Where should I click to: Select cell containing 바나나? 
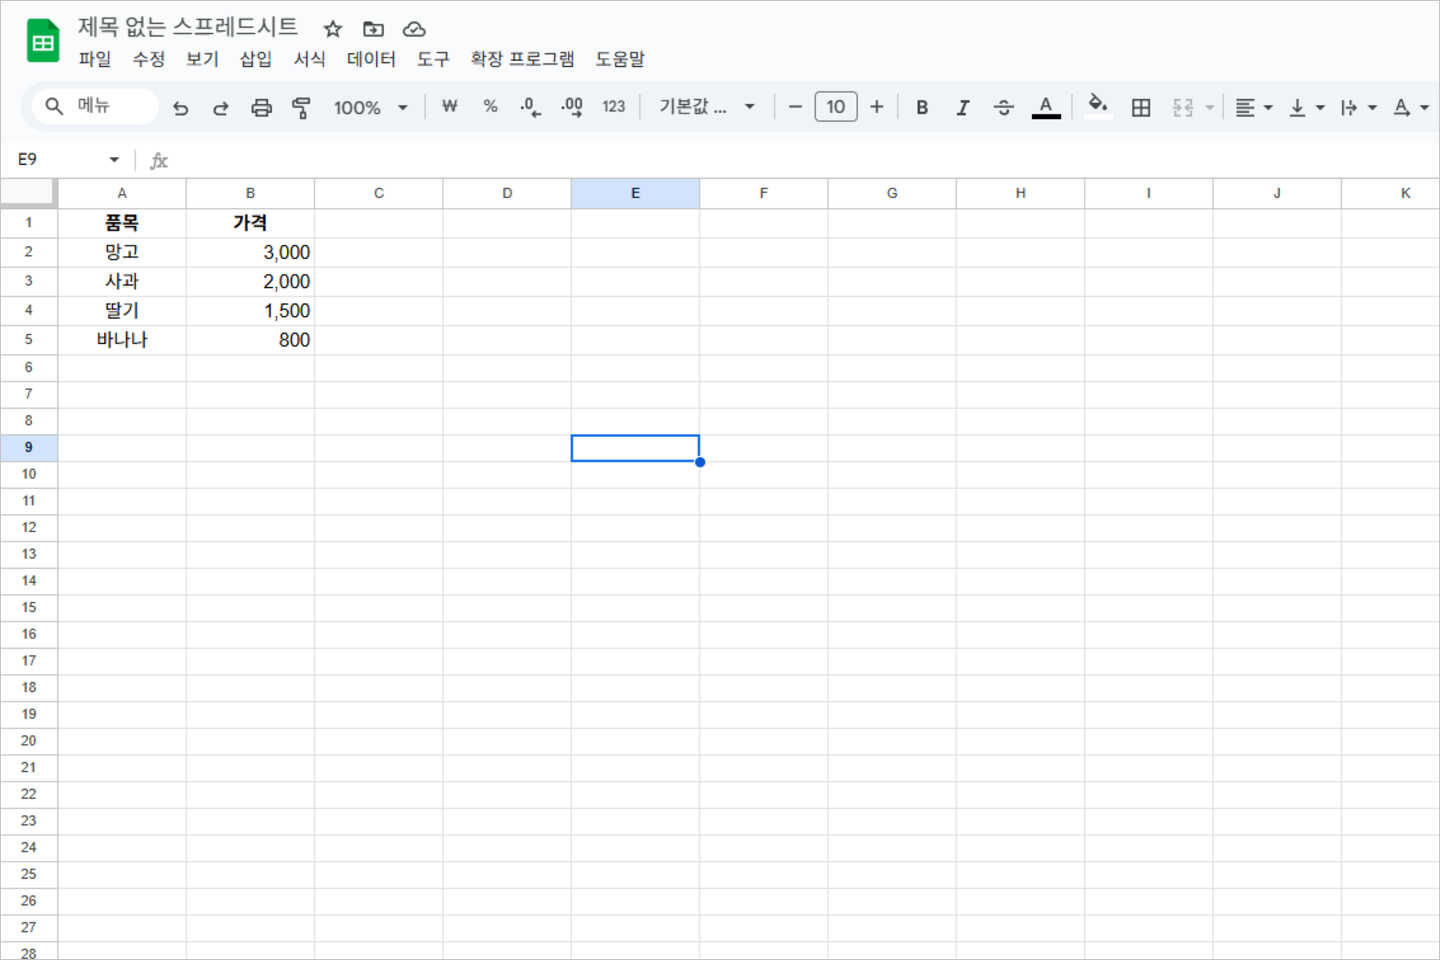click(122, 340)
